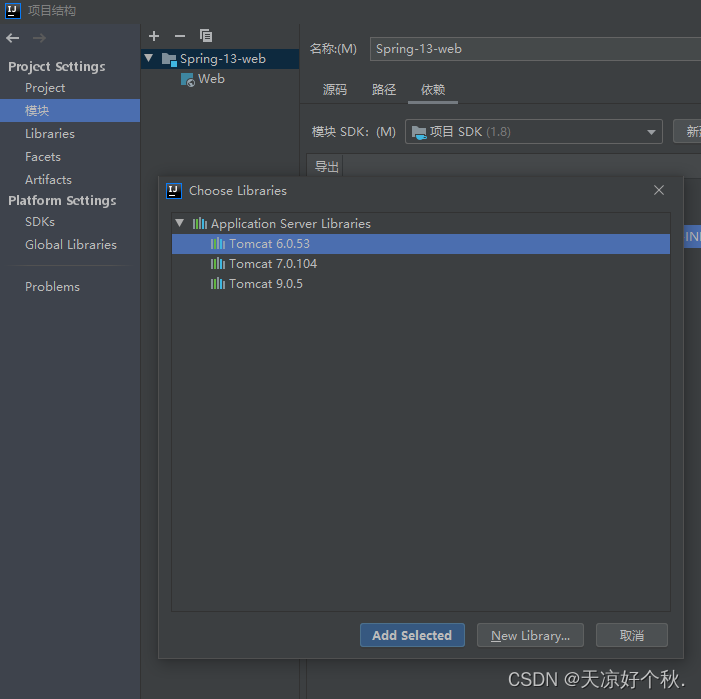This screenshot has width=701, height=699.
Task: Collapse the Spring-13-web module tree
Action: [x=149, y=58]
